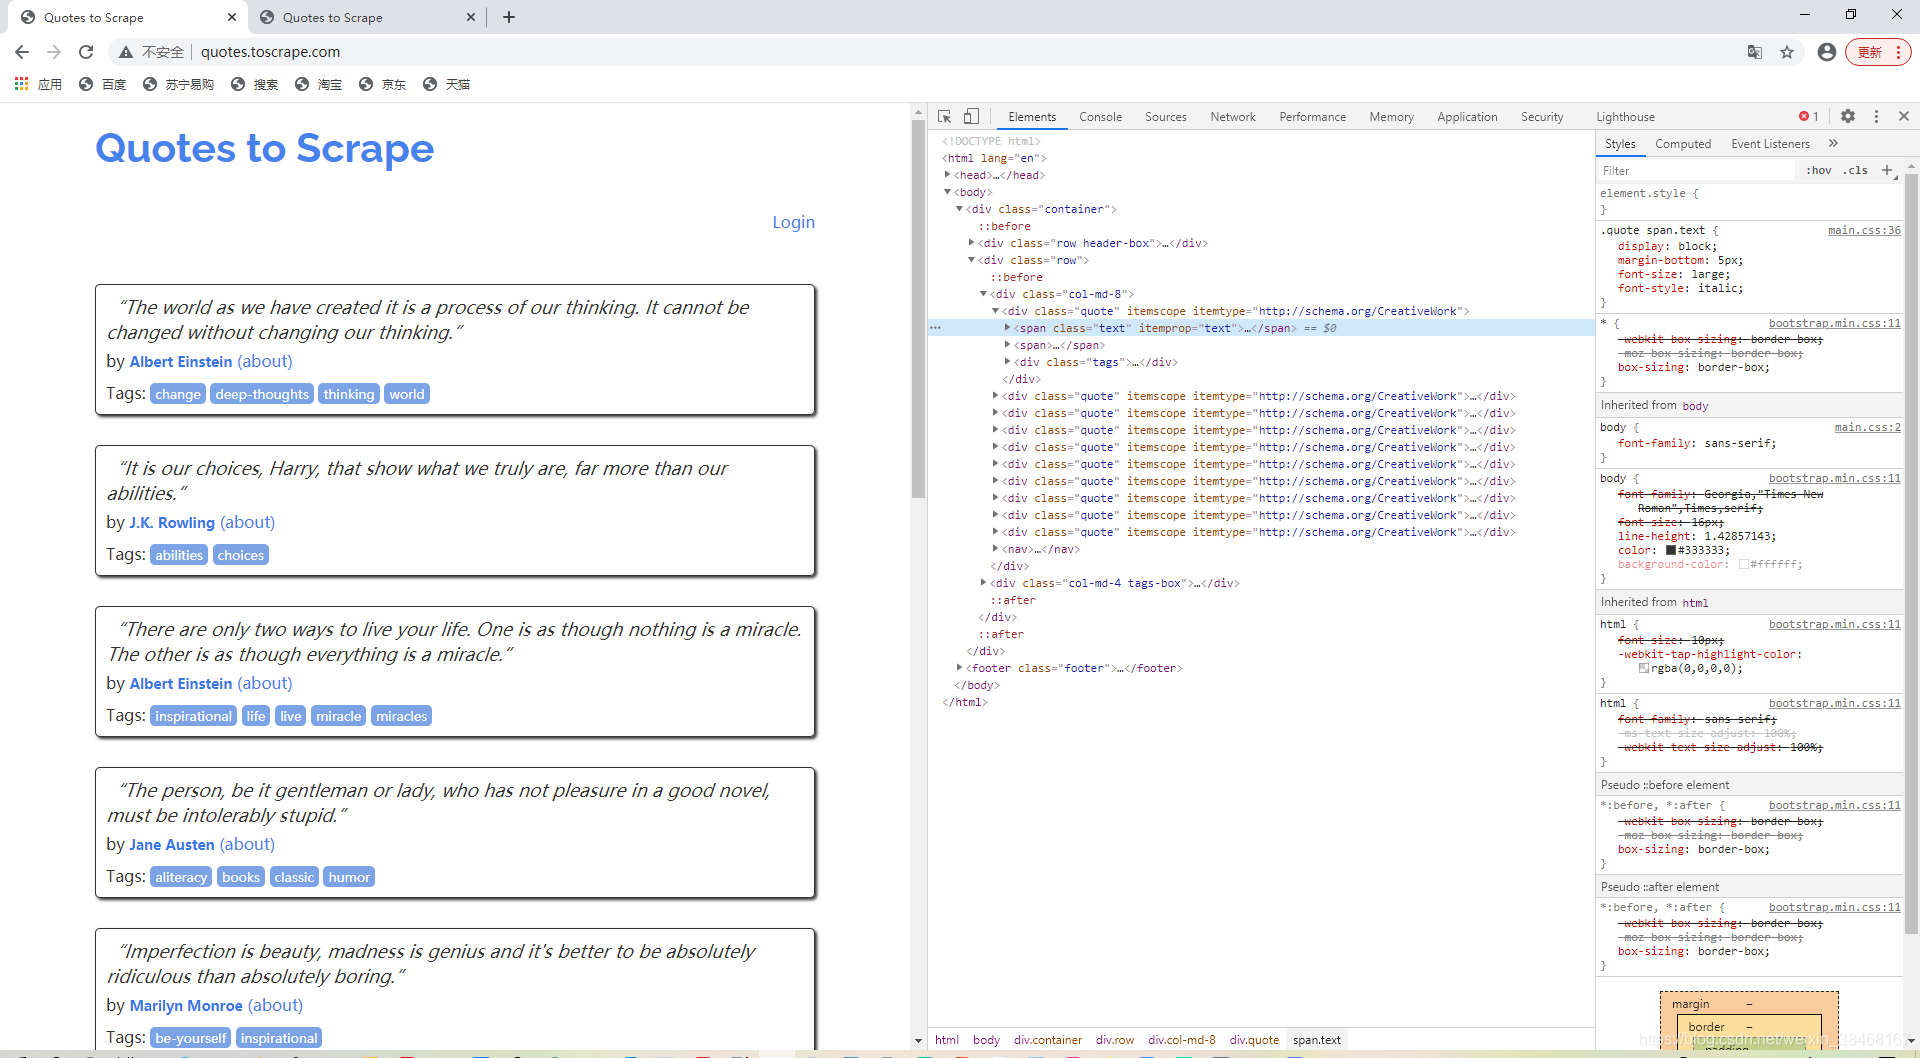The width and height of the screenshot is (1920, 1058).
Task: Select div.quote in the breadcrumb bar
Action: tap(1254, 1040)
